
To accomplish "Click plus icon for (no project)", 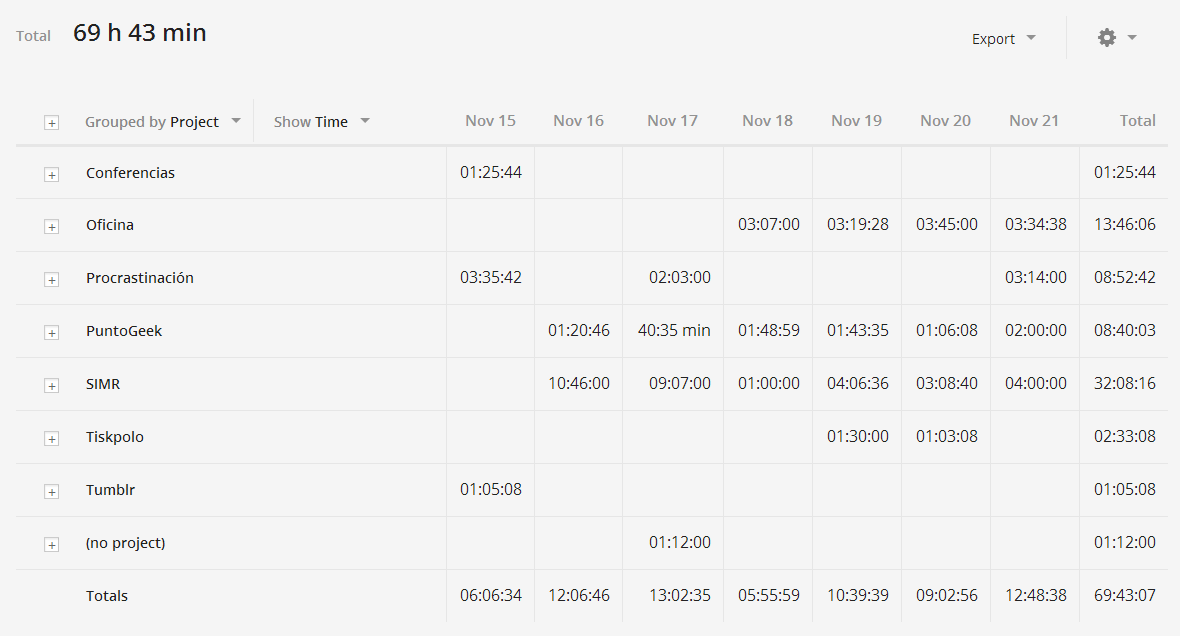I will (x=51, y=545).
